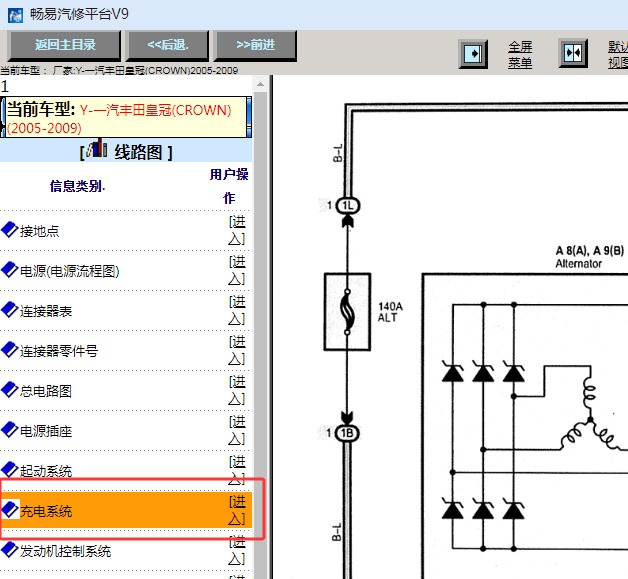
Task: Select the 电源(电源流程图) entry
Action: click(x=70, y=271)
